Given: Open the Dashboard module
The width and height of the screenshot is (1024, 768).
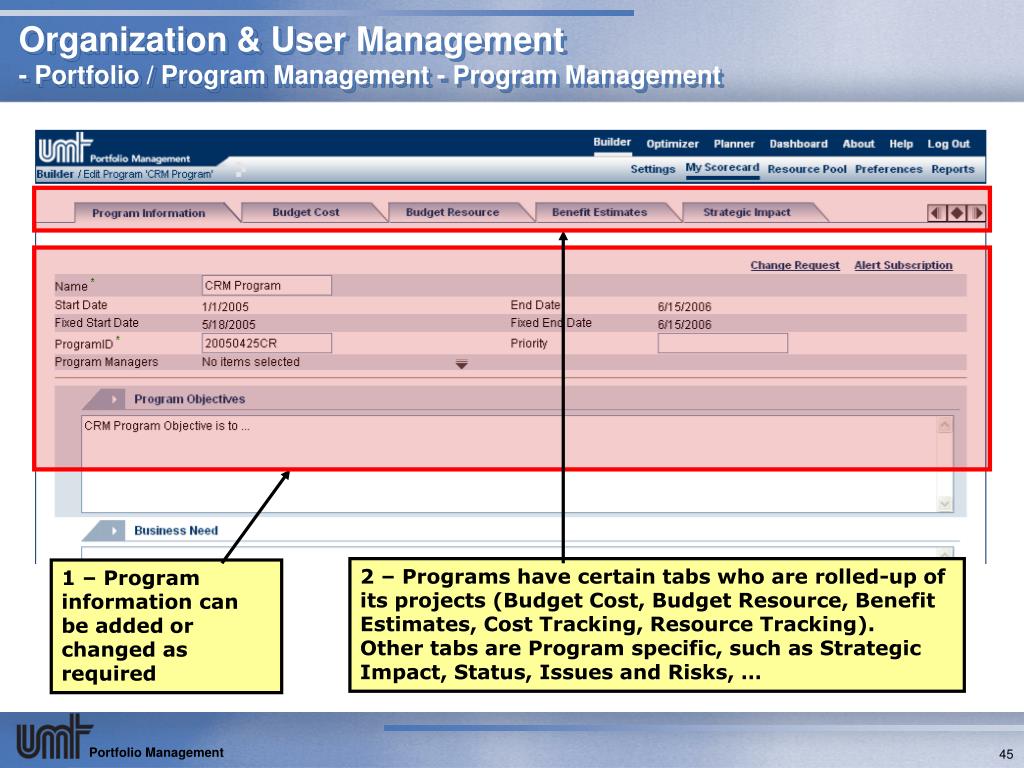Looking at the screenshot, I should coord(798,144).
